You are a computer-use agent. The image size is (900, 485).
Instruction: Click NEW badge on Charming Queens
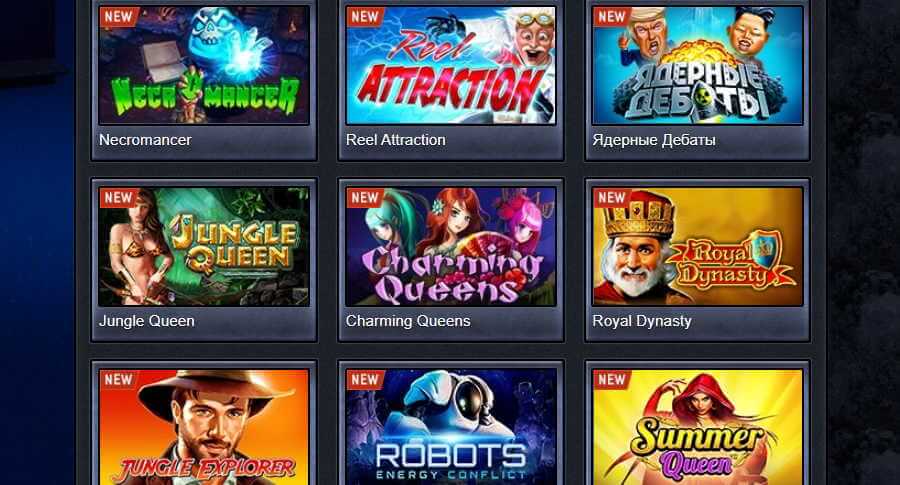point(364,197)
